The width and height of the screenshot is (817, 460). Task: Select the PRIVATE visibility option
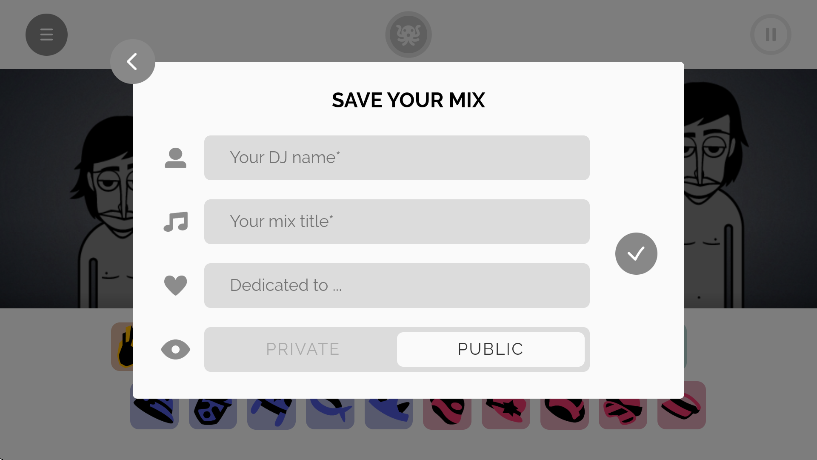point(302,349)
